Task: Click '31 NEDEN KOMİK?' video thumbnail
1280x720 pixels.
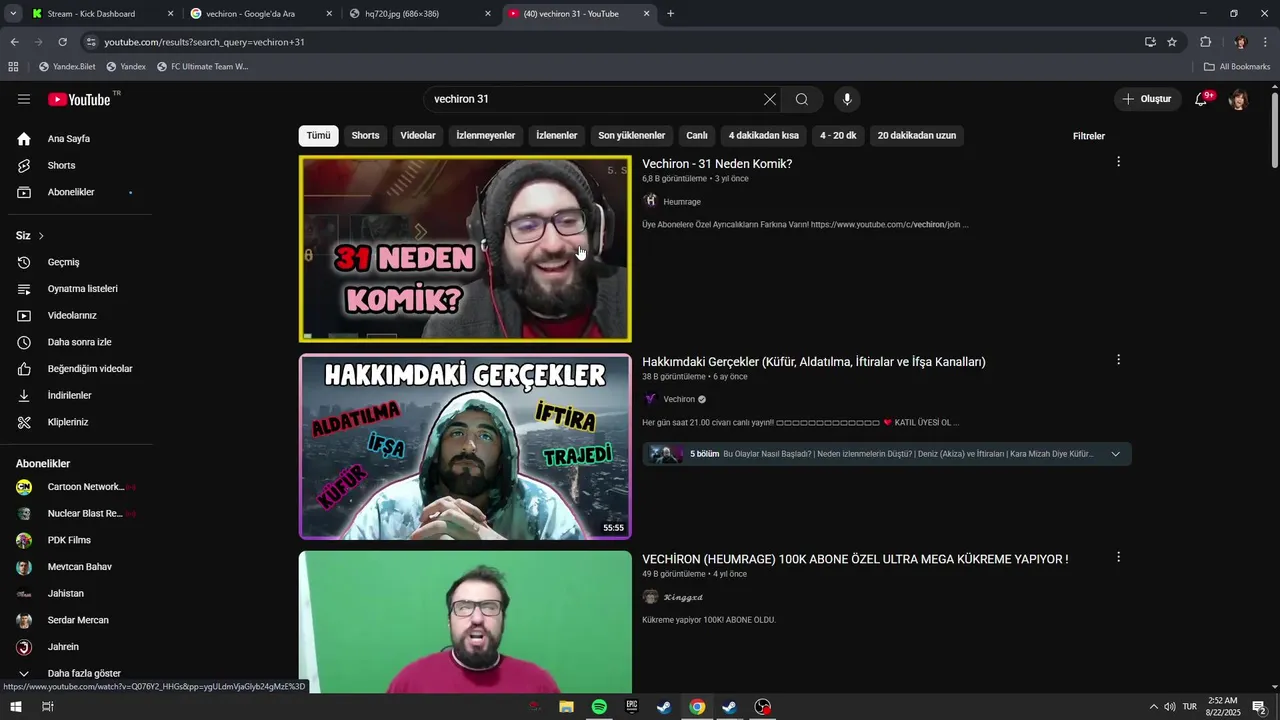Action: click(465, 249)
